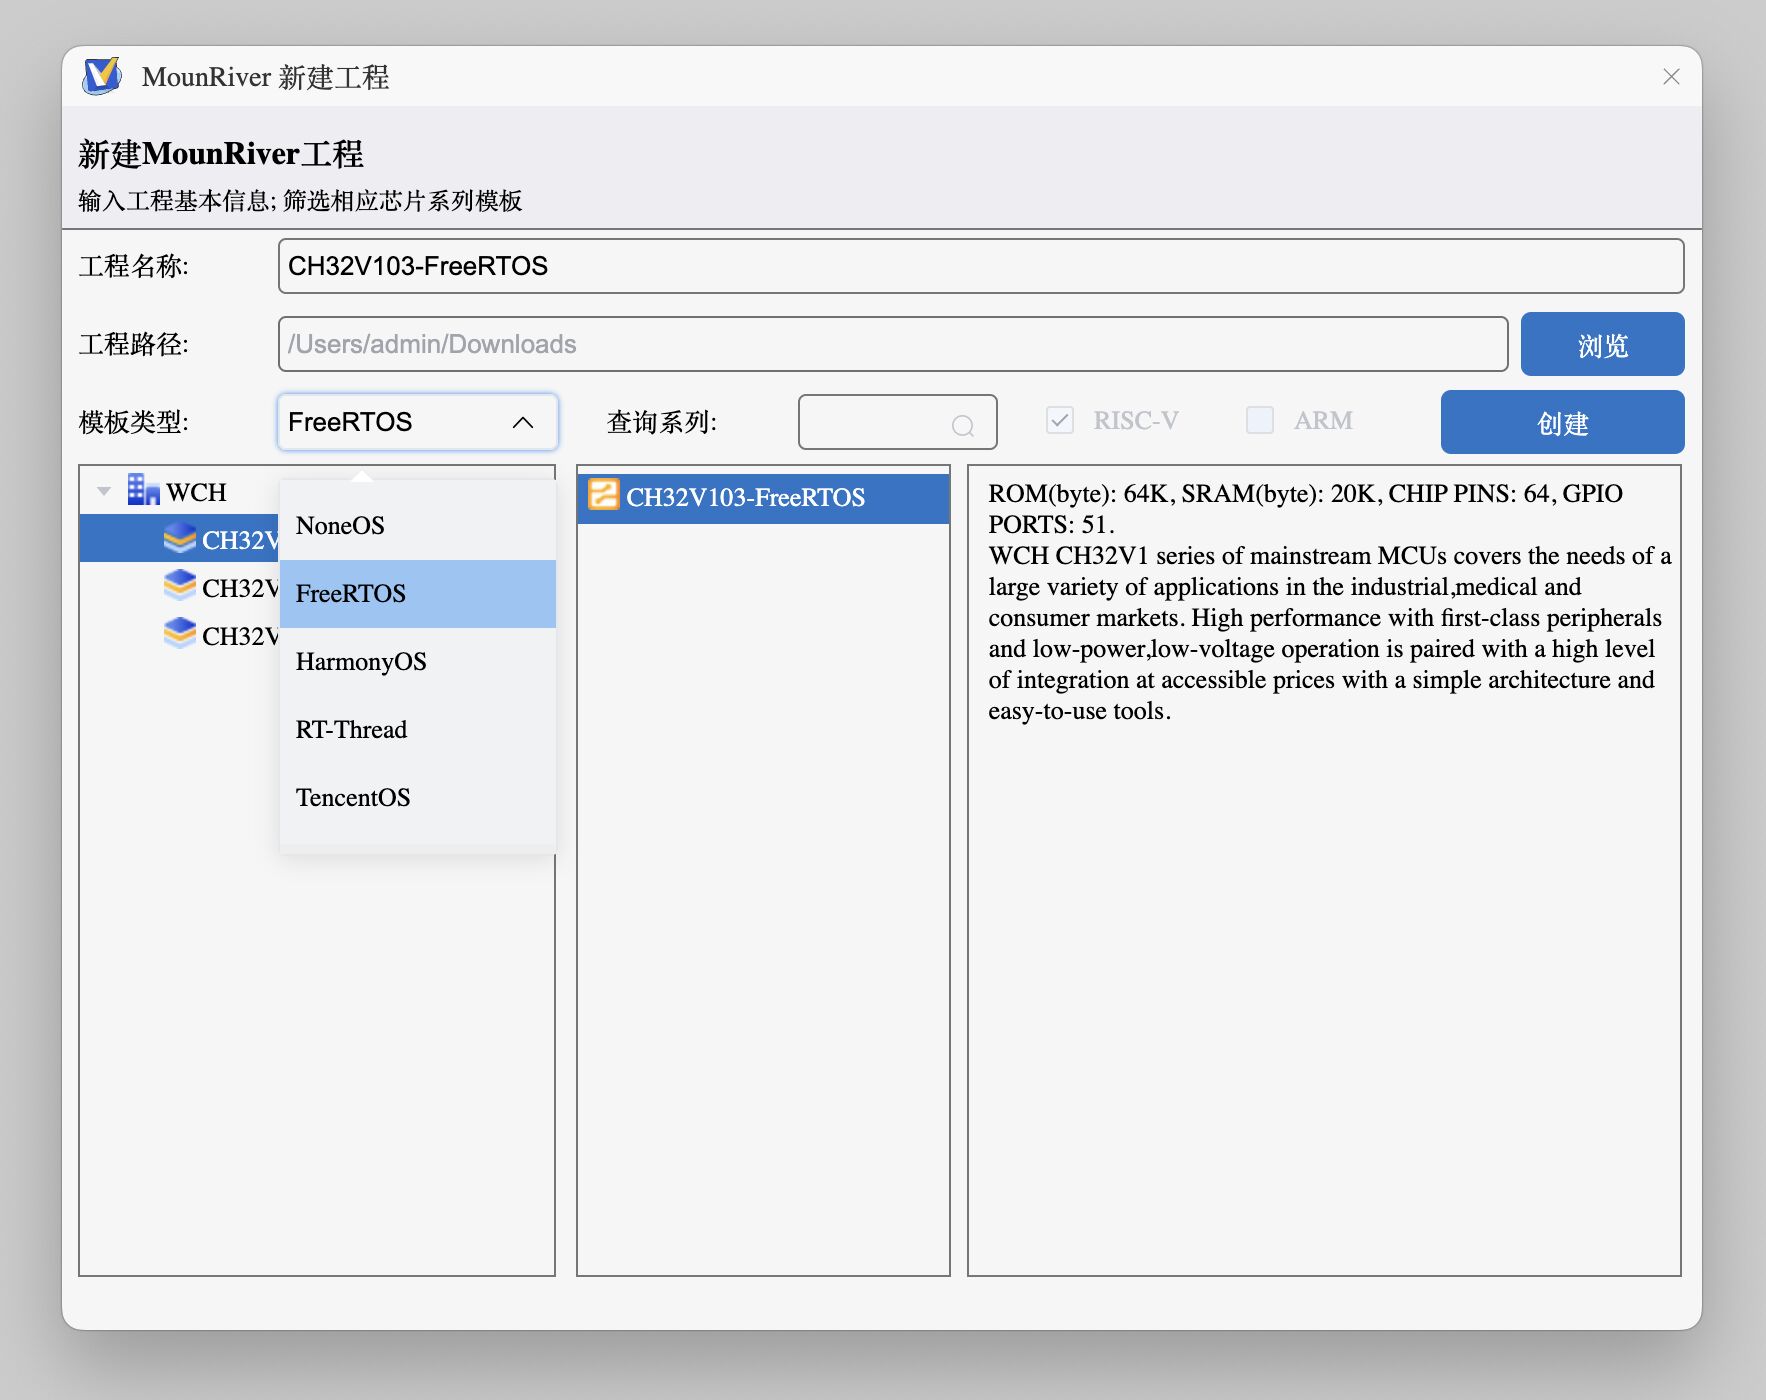Select HarmonyOS template type
Screen dimensions: 1766x1400
point(361,662)
